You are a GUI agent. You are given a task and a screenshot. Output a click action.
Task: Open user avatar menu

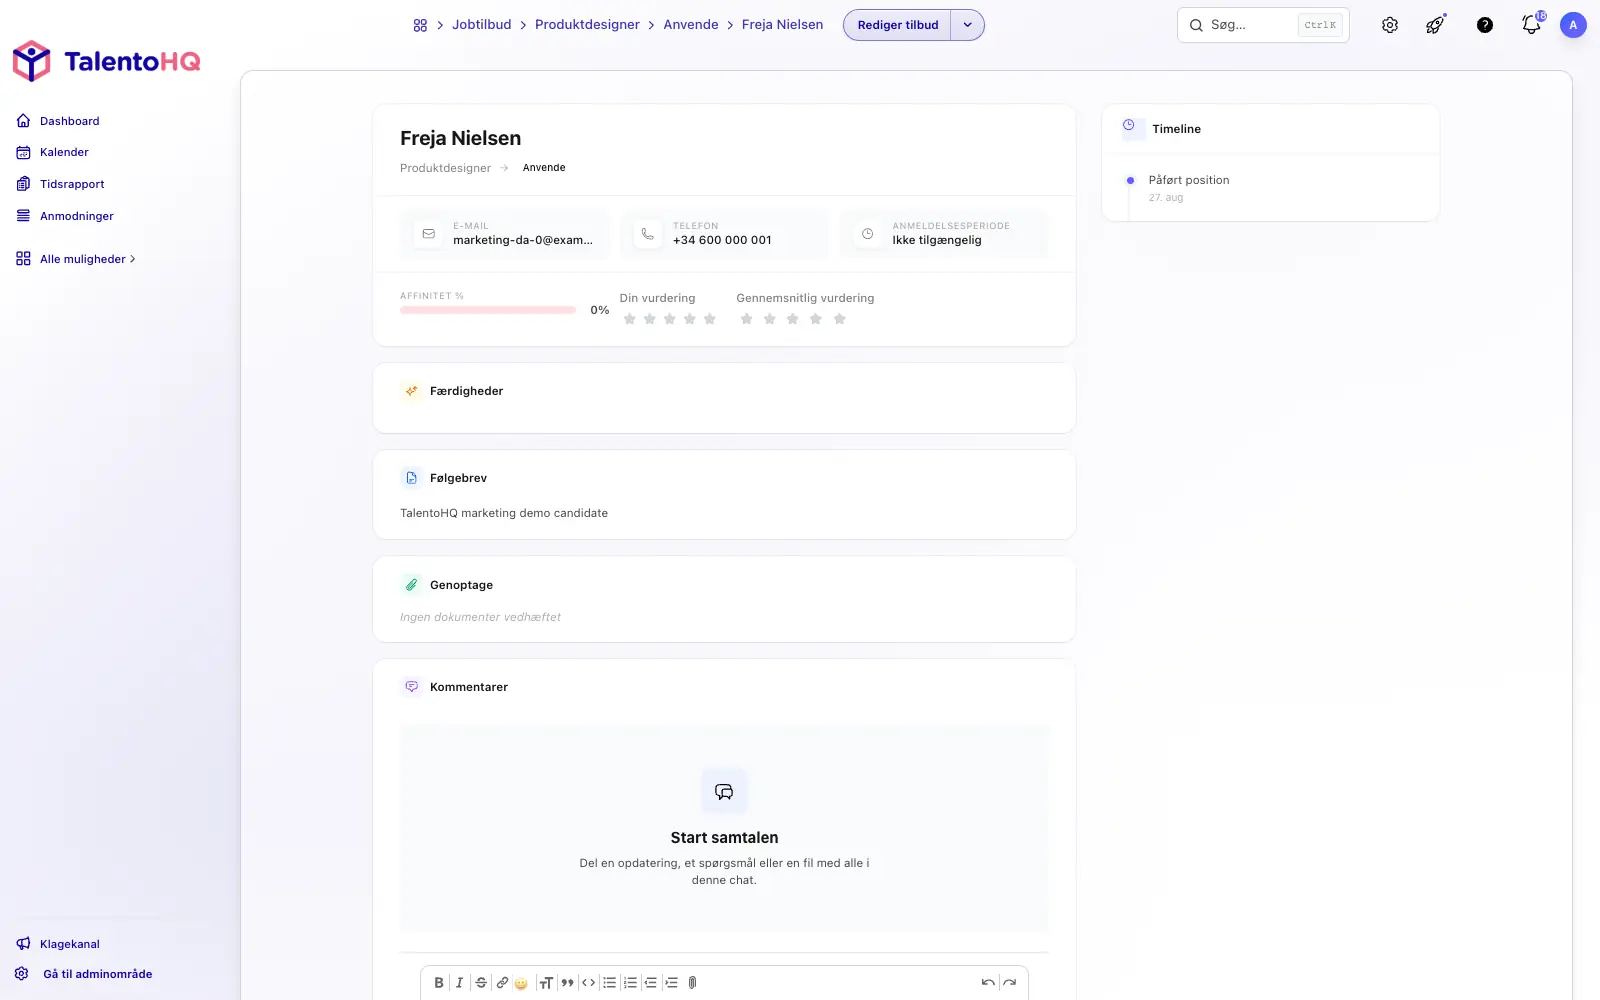click(x=1573, y=25)
